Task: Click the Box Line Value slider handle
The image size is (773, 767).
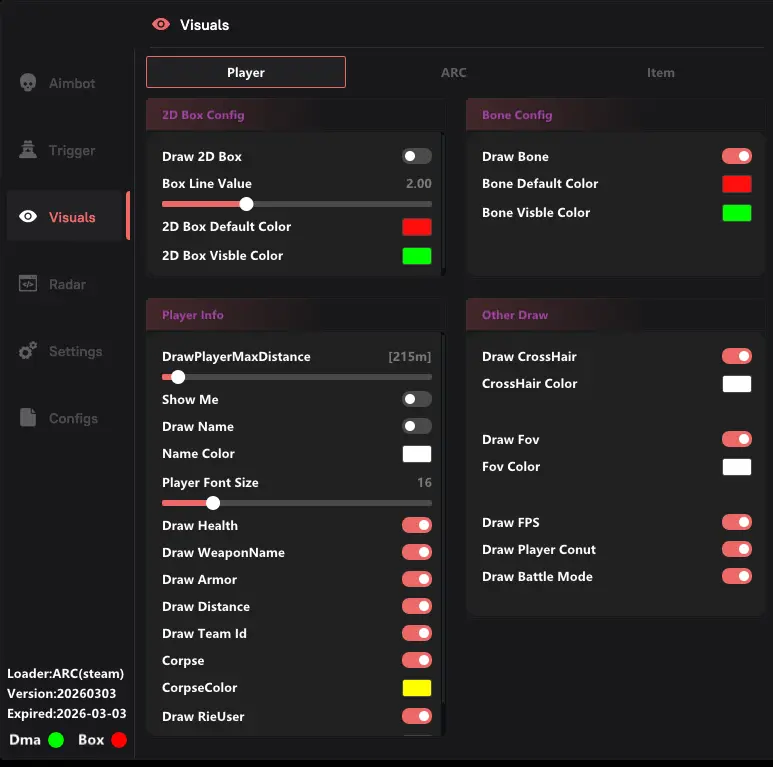Action: click(x=247, y=204)
